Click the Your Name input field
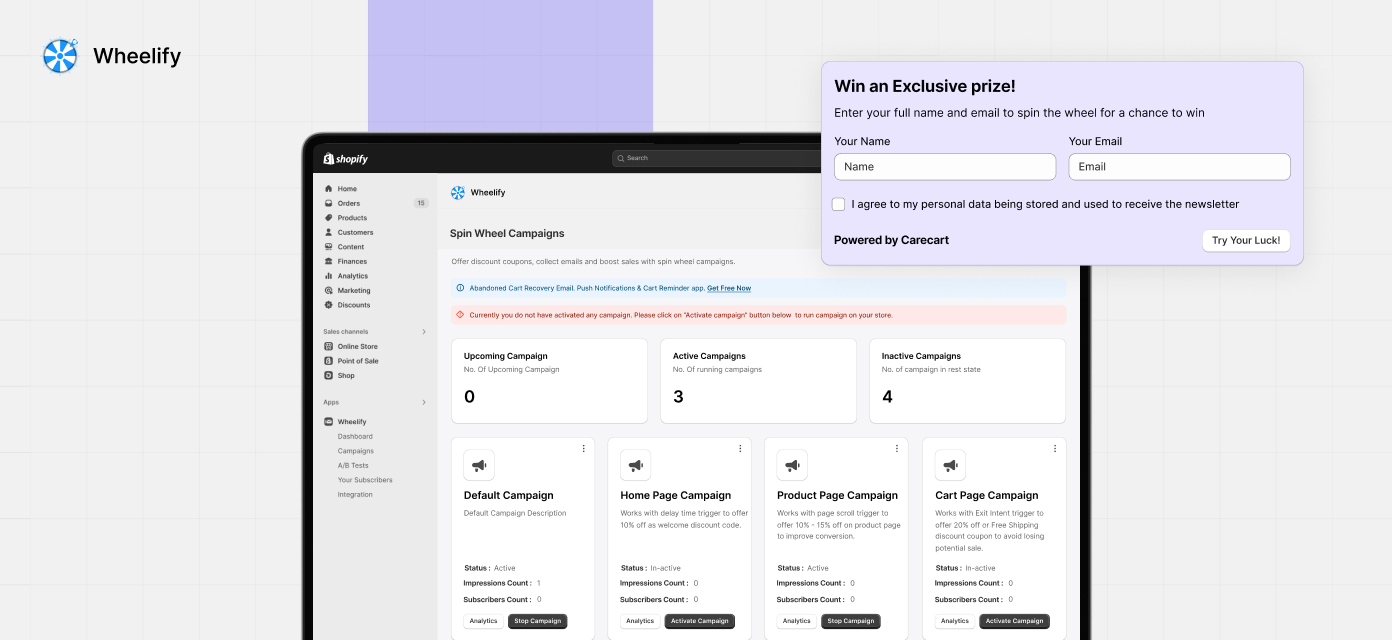Image resolution: width=1392 pixels, height=640 pixels. (945, 167)
